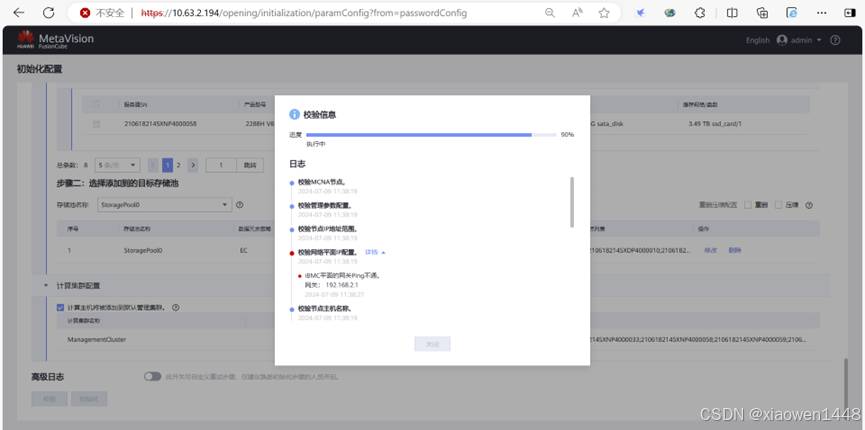This screenshot has height=430, width=865.
Task: Open the split screen browser icon
Action: click(732, 13)
